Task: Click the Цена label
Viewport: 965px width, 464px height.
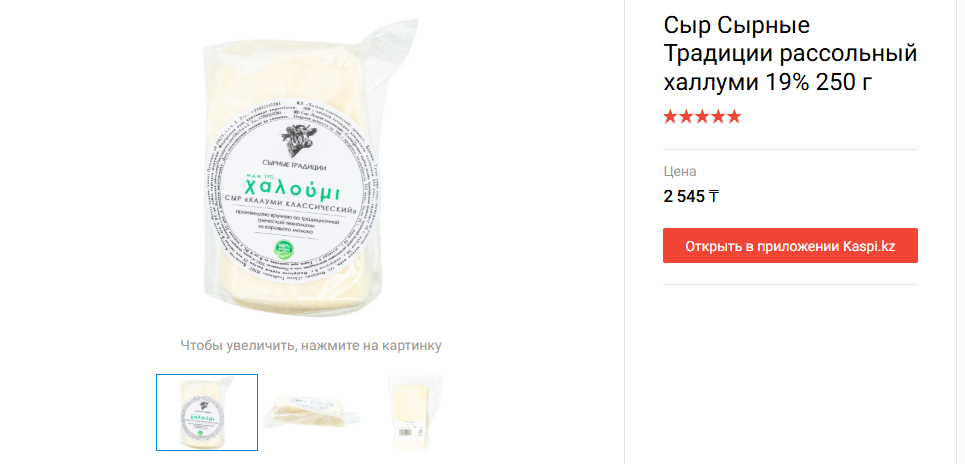Action: pos(679,172)
